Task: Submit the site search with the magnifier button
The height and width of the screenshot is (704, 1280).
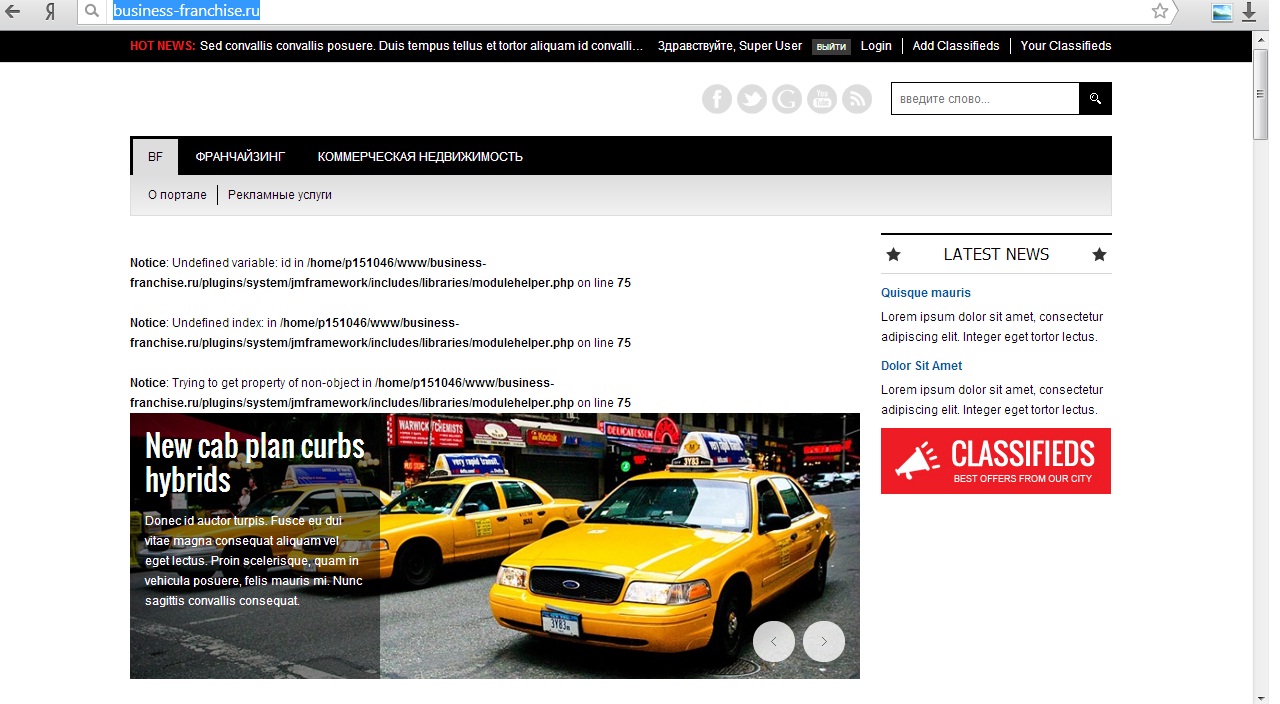Action: 1095,99
